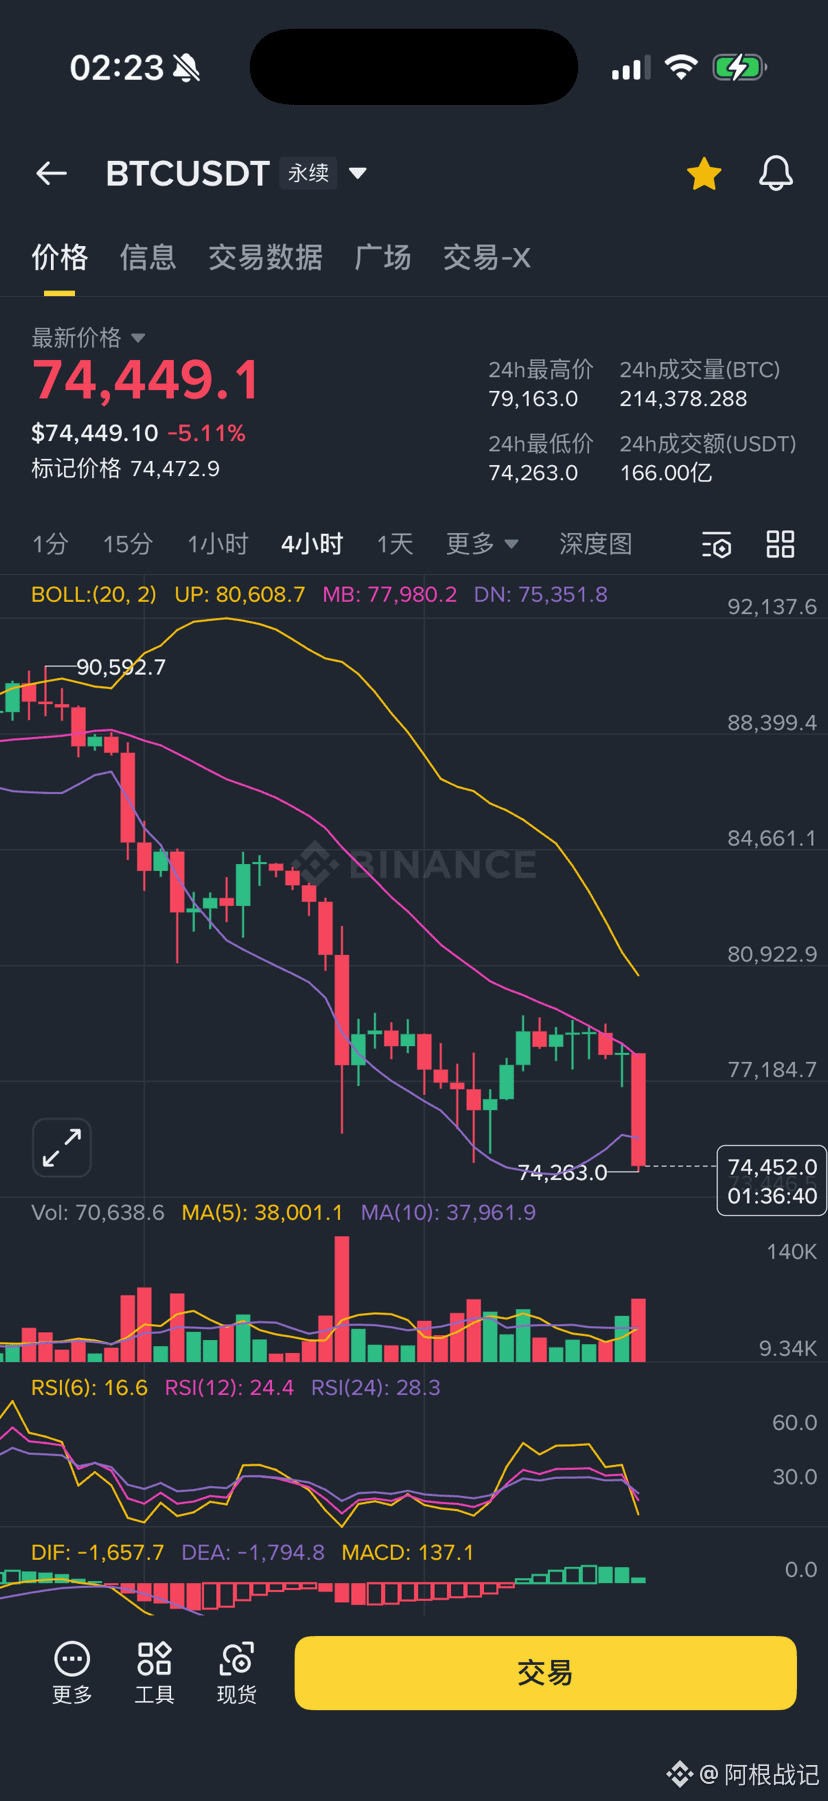Tap the BOLL indicator legend line

click(x=319, y=595)
